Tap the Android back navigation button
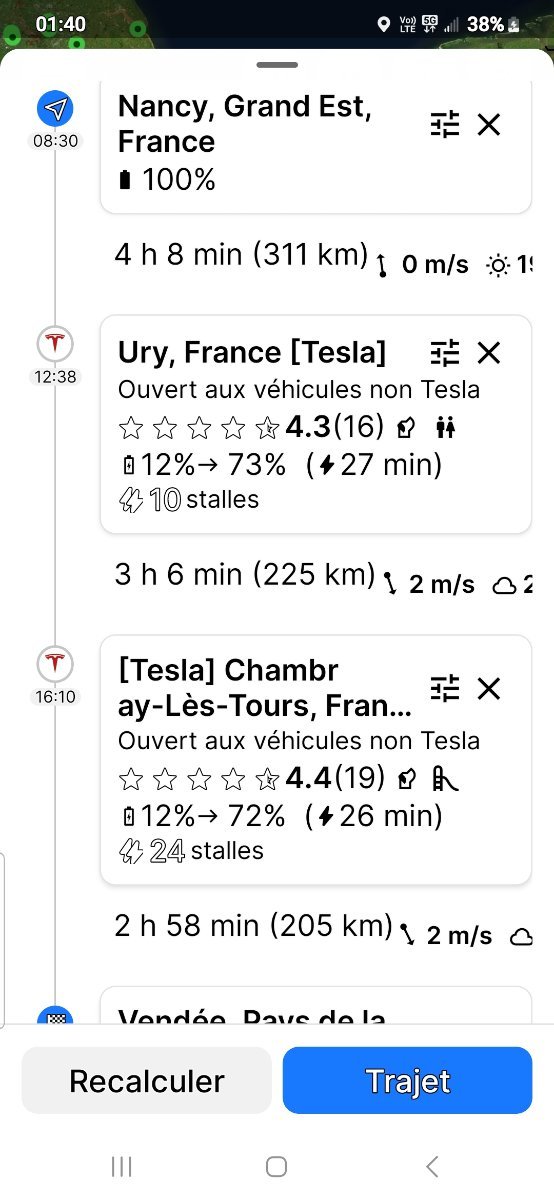Screen dimensions: 554x1200 pyautogui.click(x=432, y=1166)
